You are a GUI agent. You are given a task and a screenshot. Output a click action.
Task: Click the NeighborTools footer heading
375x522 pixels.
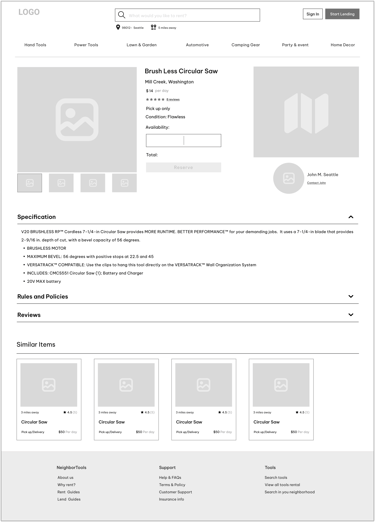click(x=71, y=467)
